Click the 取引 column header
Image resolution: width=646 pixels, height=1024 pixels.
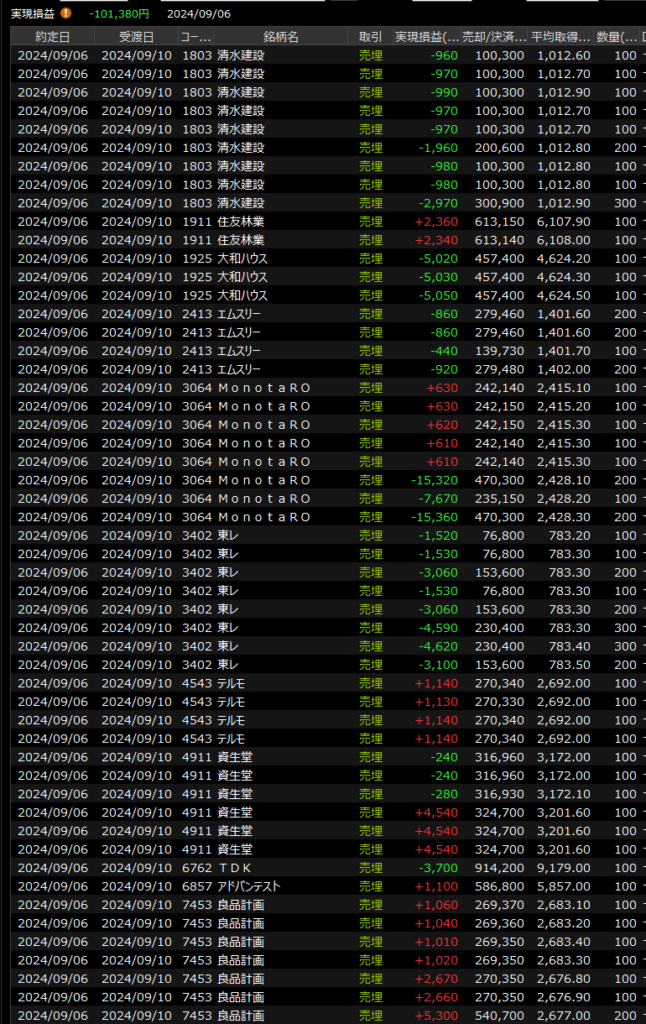[x=370, y=37]
